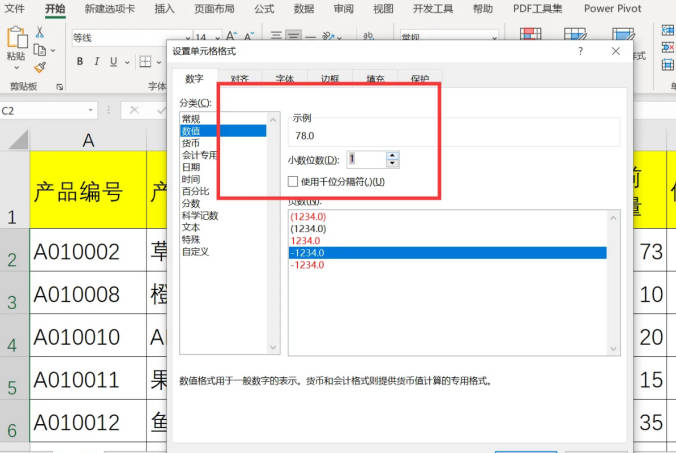Select 自定义 category
The image size is (676, 453).
click(x=223, y=251)
